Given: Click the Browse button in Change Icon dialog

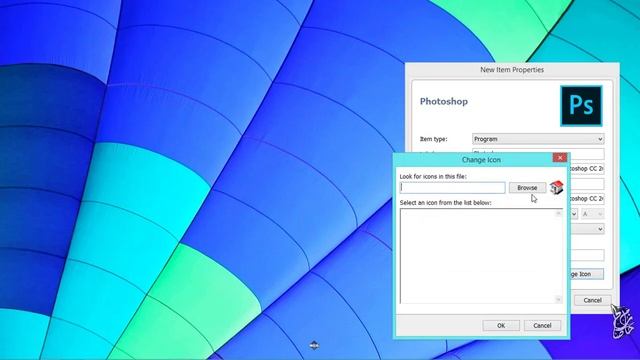Looking at the screenshot, I should pyautogui.click(x=527, y=188).
